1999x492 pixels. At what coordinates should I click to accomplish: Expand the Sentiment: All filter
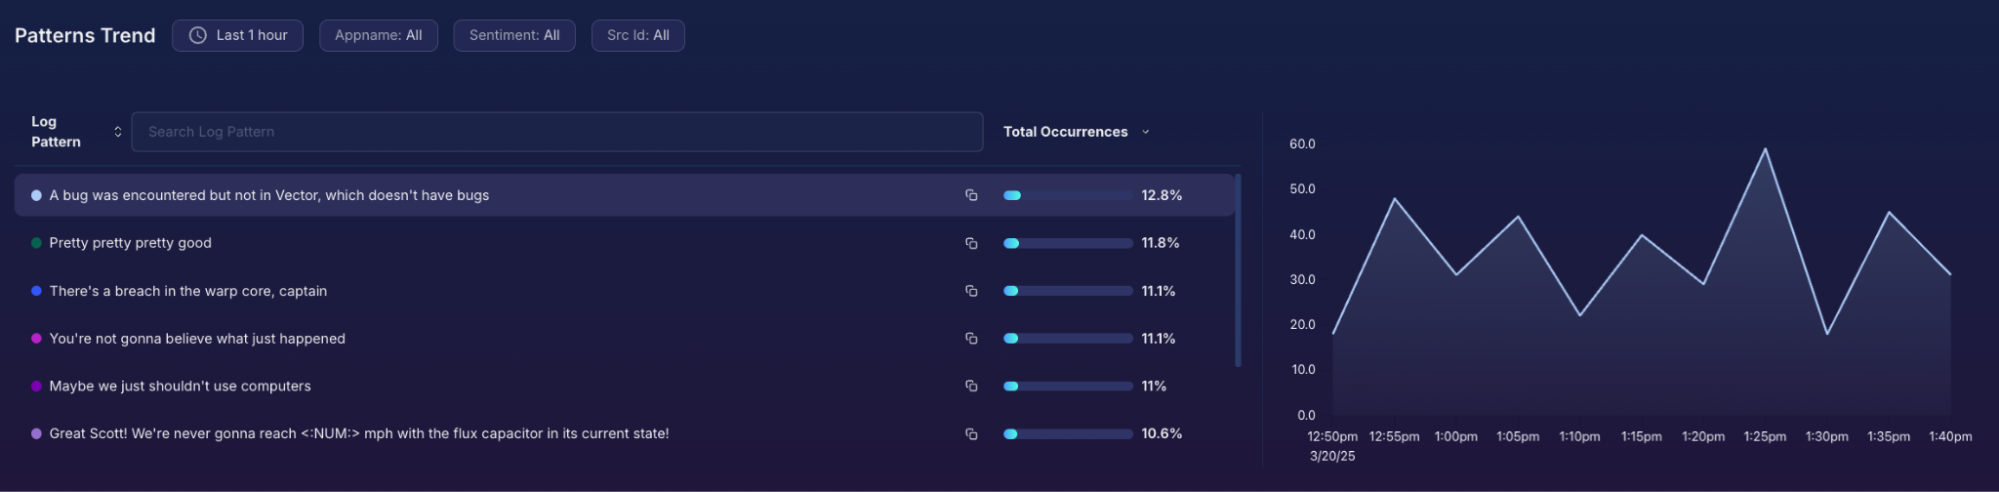pos(514,36)
